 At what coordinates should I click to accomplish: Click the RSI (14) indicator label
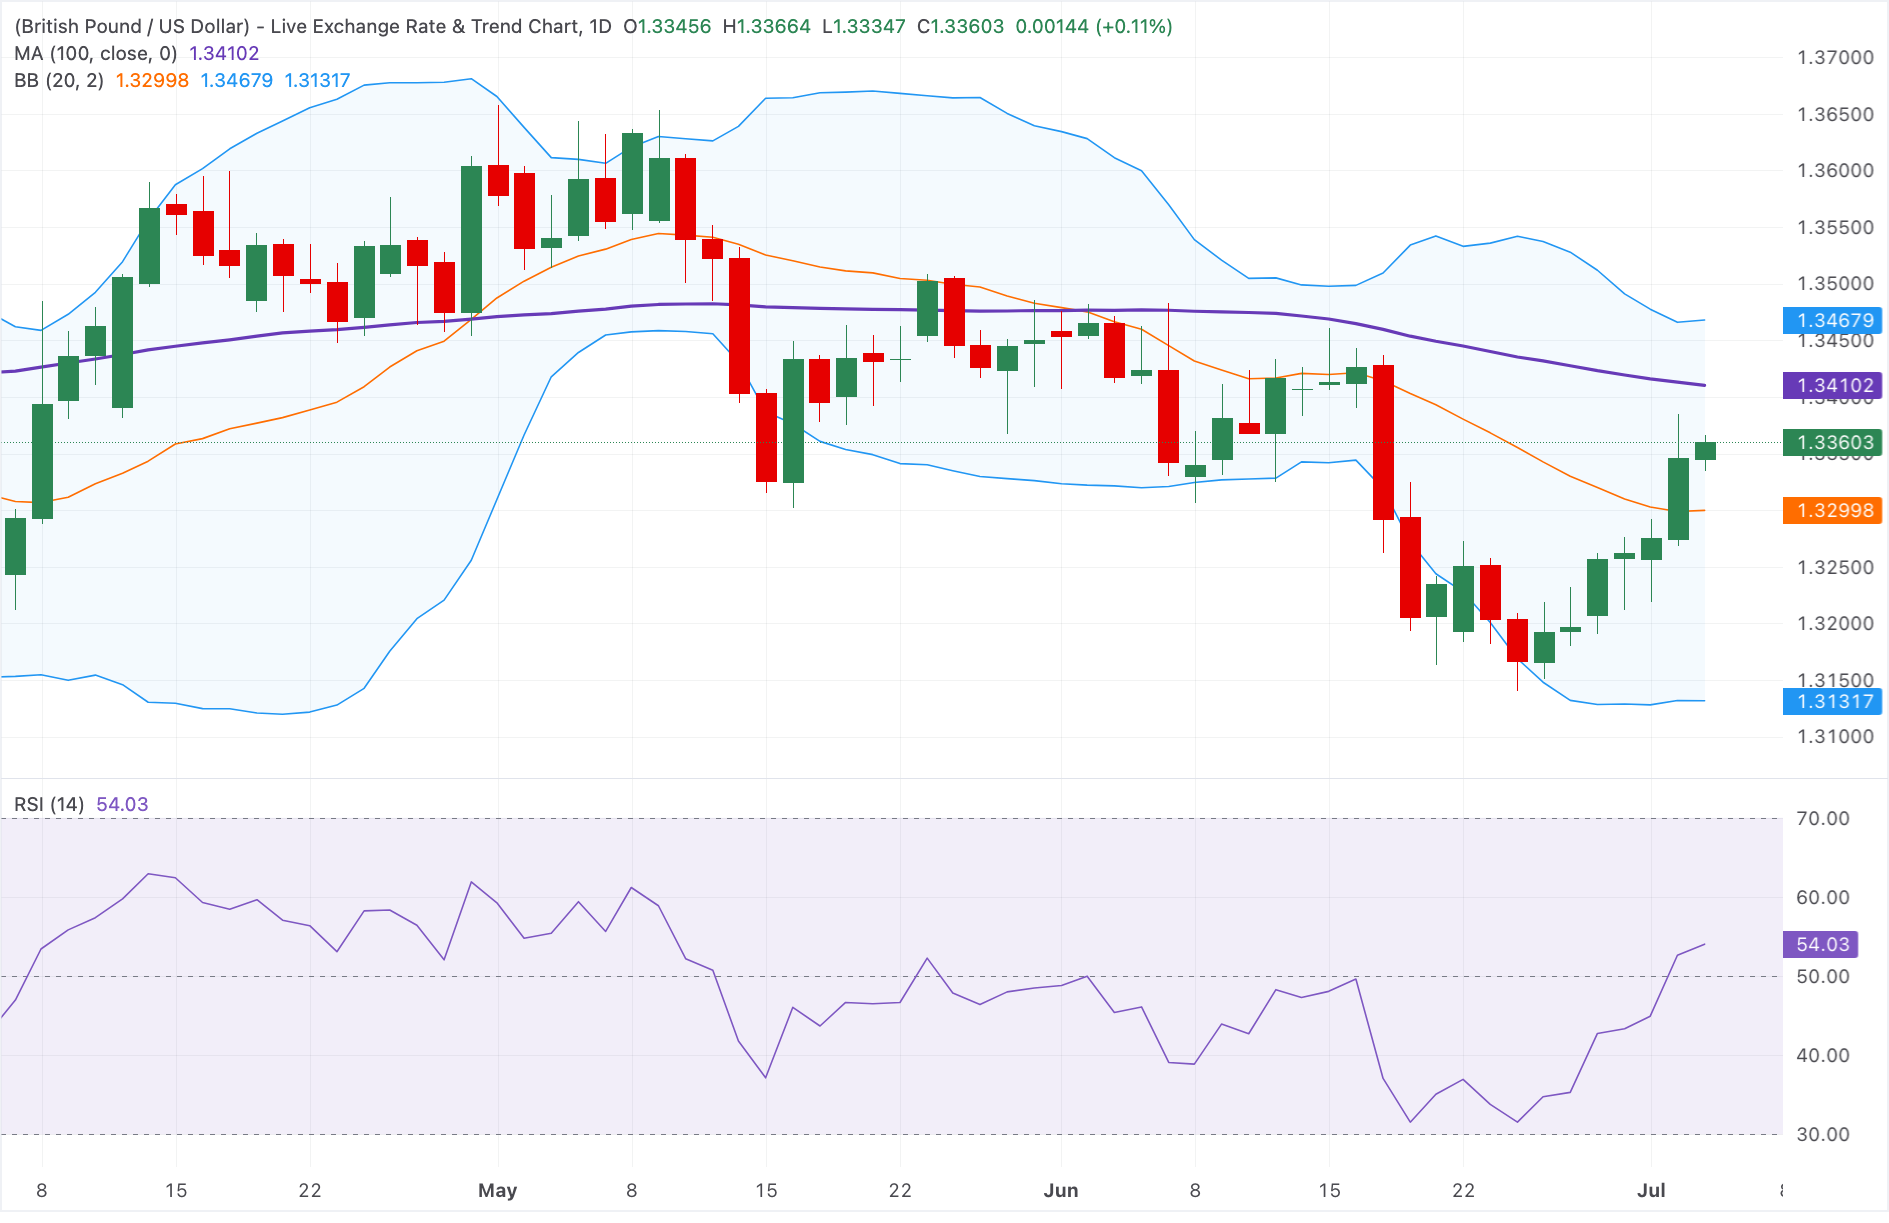tap(49, 804)
